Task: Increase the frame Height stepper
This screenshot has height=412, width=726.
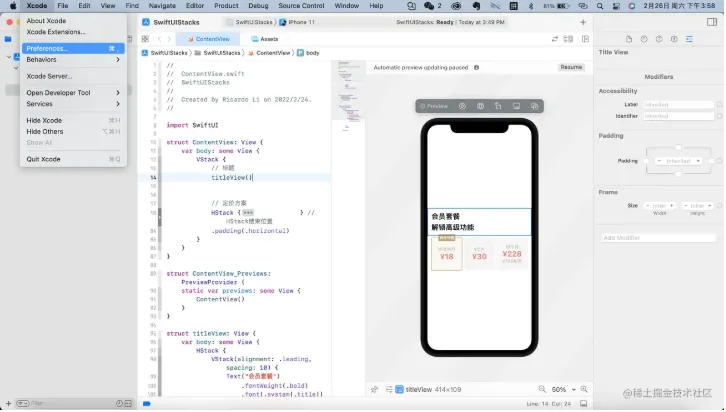Action: (710, 206)
